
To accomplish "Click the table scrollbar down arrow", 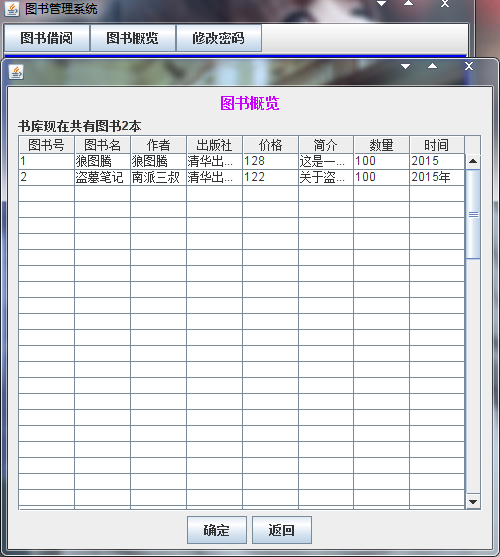I will click(x=473, y=502).
